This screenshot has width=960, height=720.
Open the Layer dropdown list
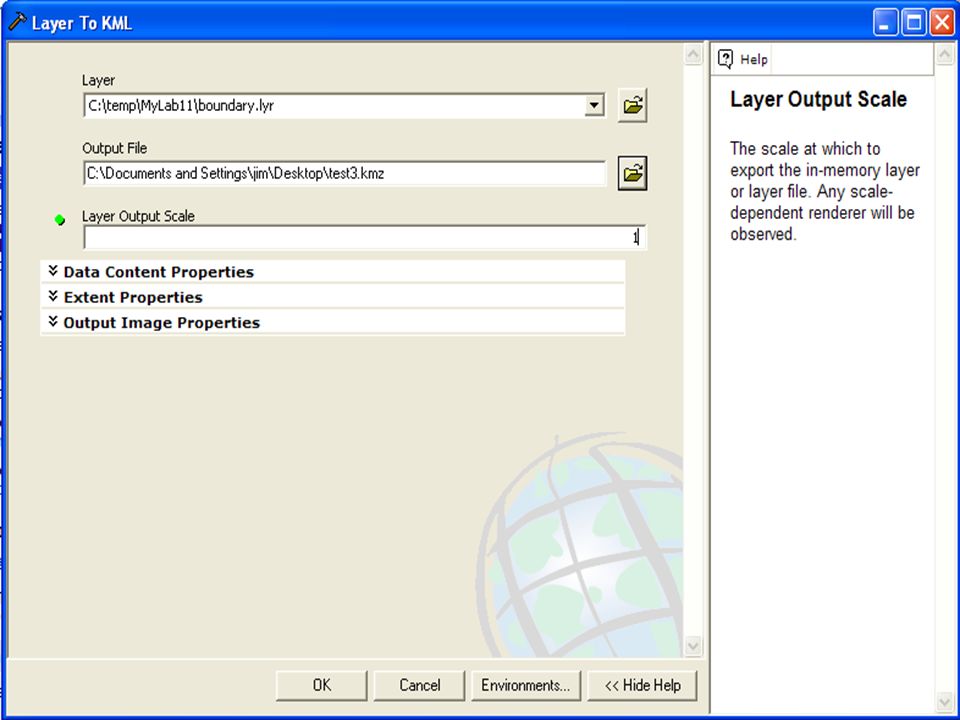click(x=593, y=105)
